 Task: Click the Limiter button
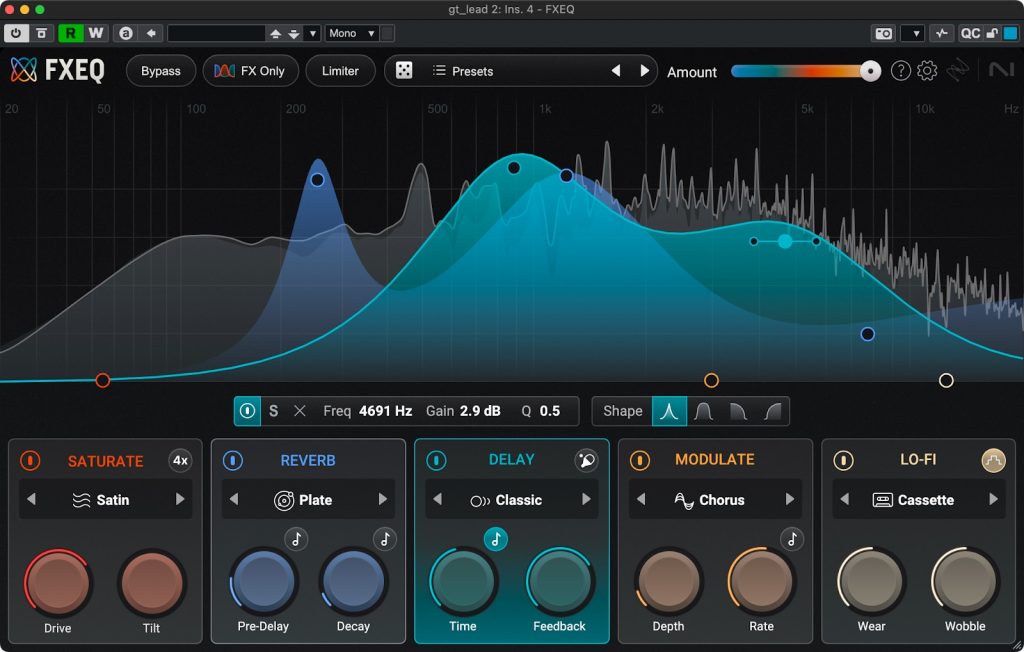coord(340,71)
